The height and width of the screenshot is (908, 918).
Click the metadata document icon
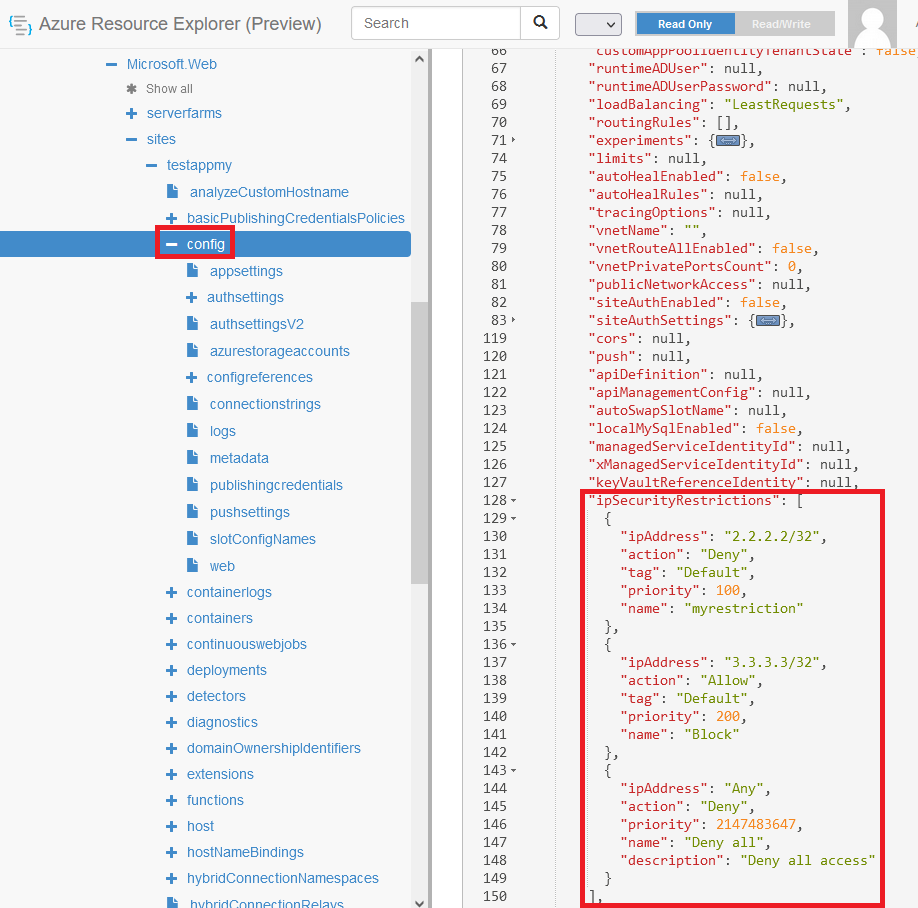193,457
